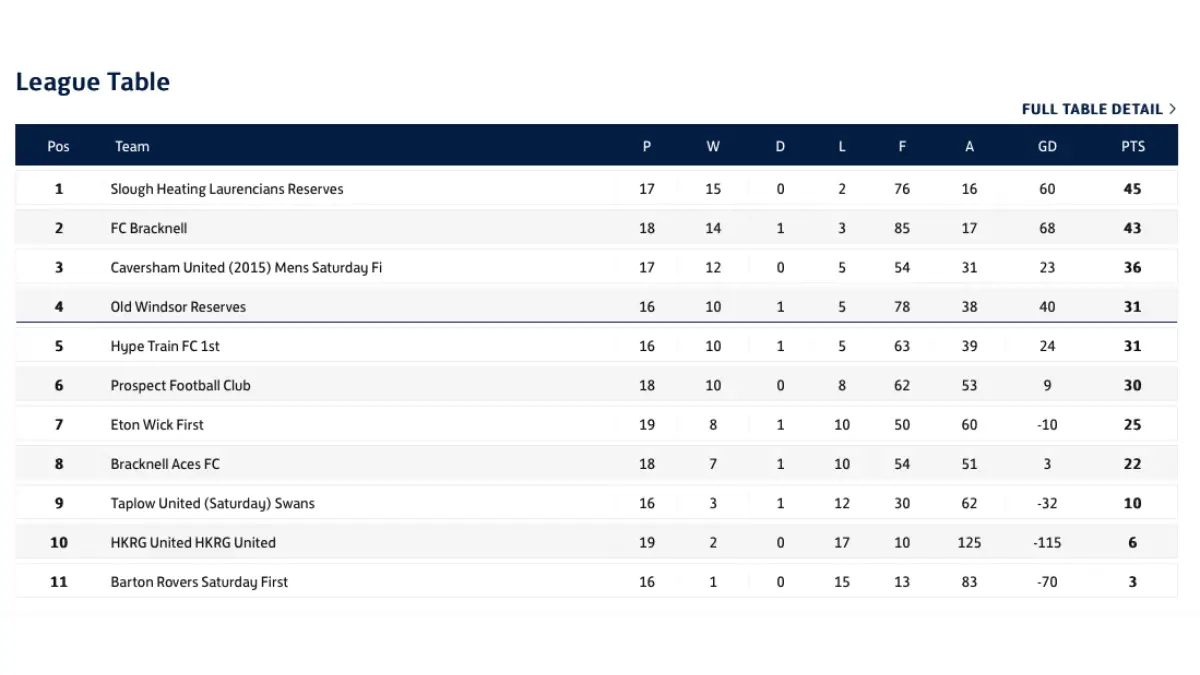Open the FULL TABLE DETAIL link
The height and width of the screenshot is (675, 1200).
click(1090, 109)
